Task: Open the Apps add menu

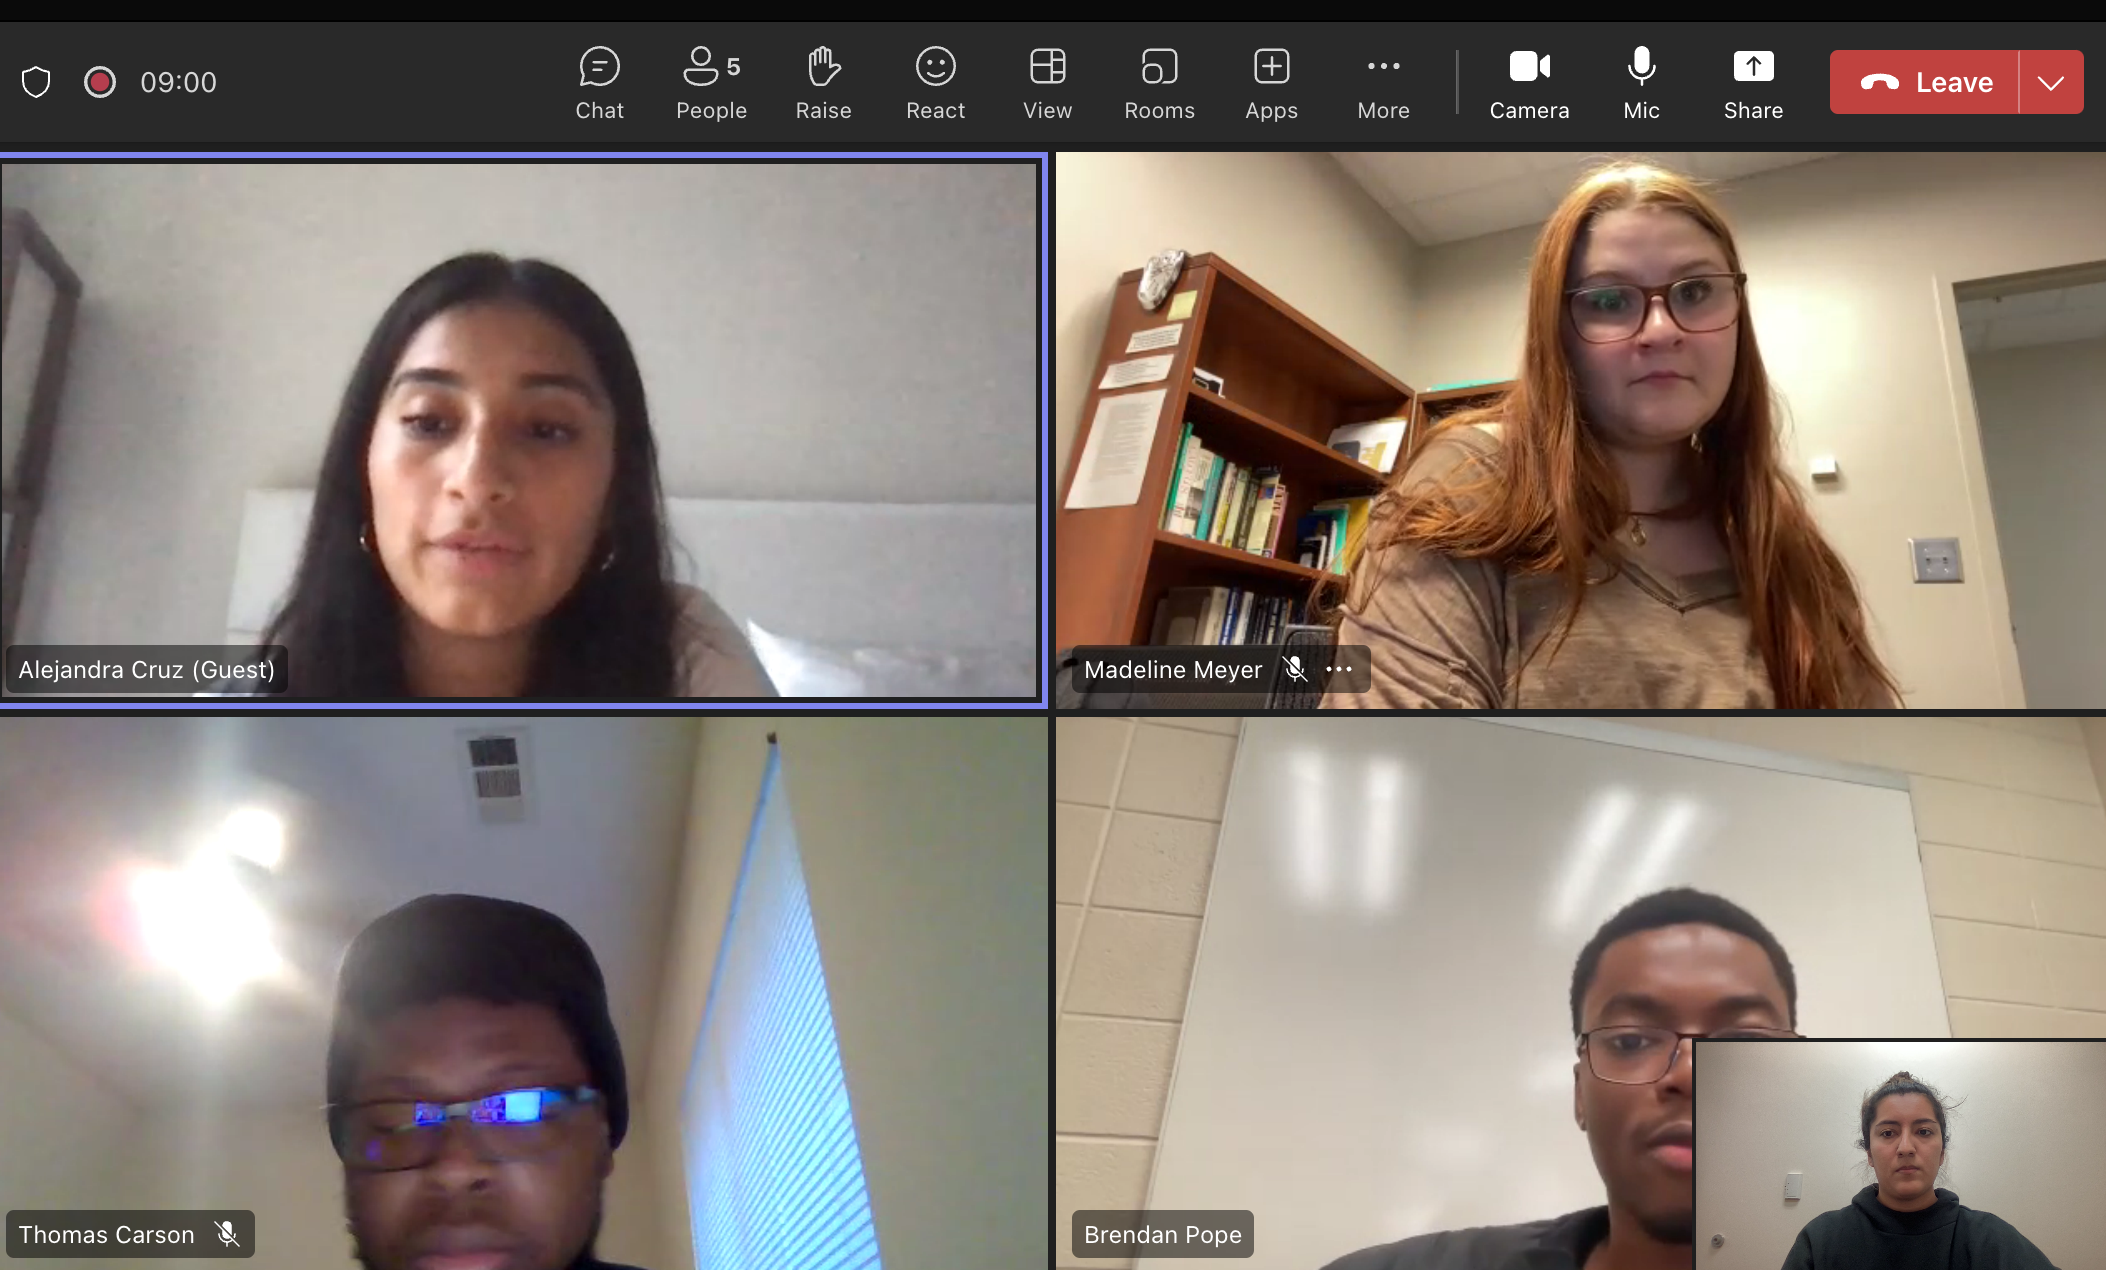Action: click(1271, 83)
